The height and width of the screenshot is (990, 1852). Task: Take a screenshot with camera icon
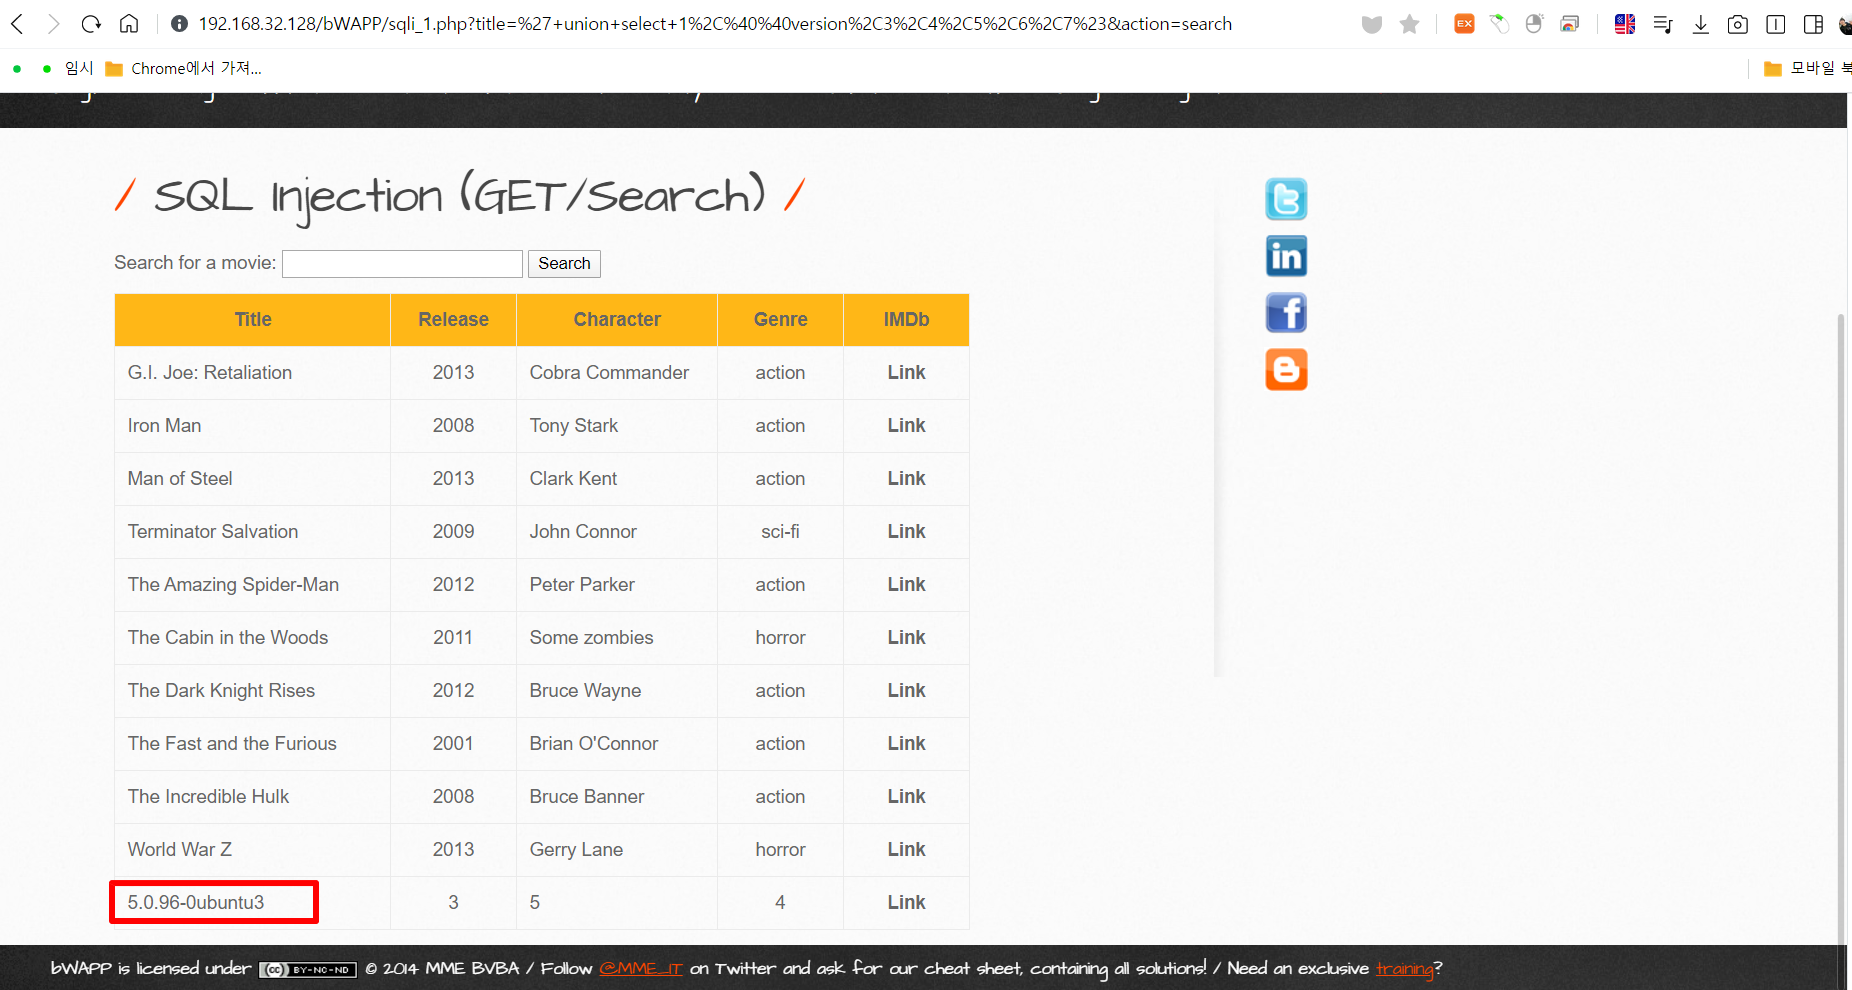click(x=1738, y=24)
